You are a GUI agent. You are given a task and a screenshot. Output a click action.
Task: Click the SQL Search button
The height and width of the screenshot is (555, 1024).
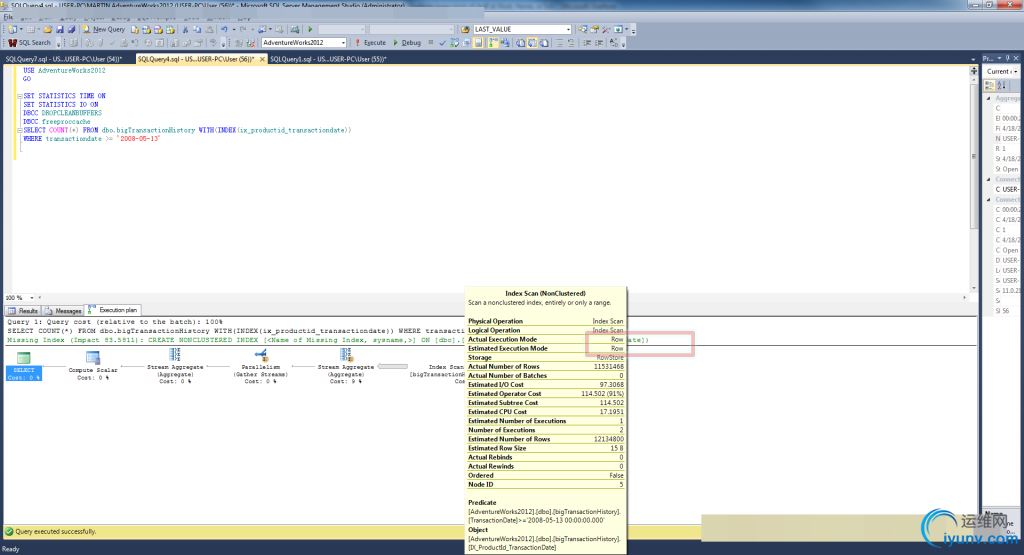pos(29,42)
